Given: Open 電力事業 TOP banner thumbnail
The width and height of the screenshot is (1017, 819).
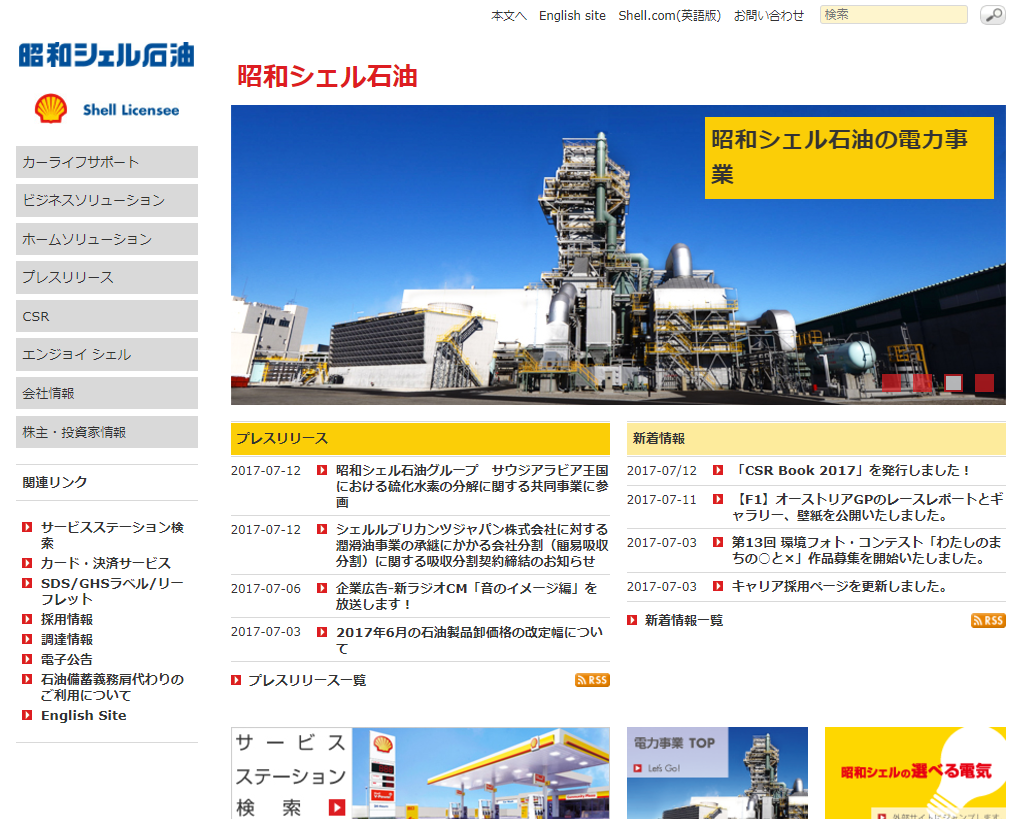Looking at the screenshot, I should 717,773.
